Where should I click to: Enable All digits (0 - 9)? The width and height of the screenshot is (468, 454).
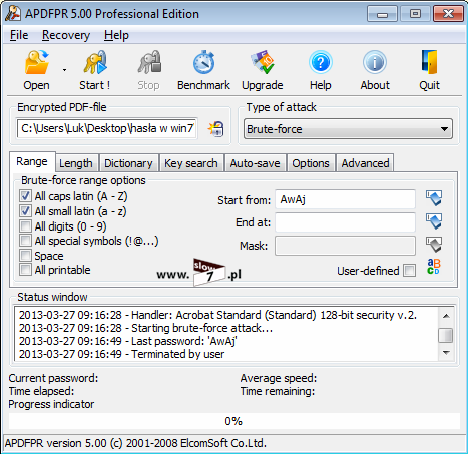pos(25,226)
